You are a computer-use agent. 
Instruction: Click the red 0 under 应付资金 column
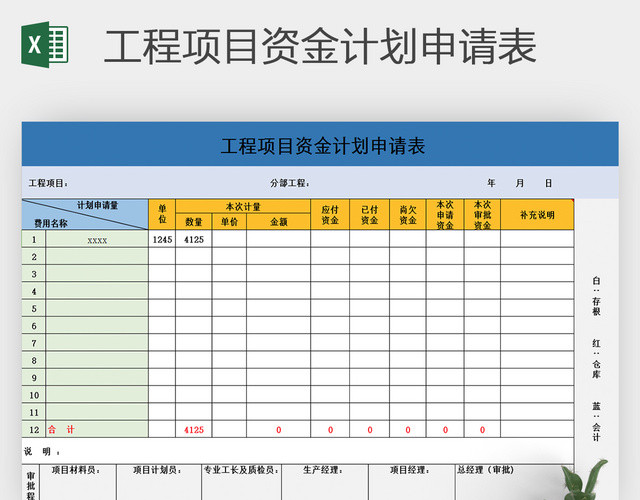330,429
